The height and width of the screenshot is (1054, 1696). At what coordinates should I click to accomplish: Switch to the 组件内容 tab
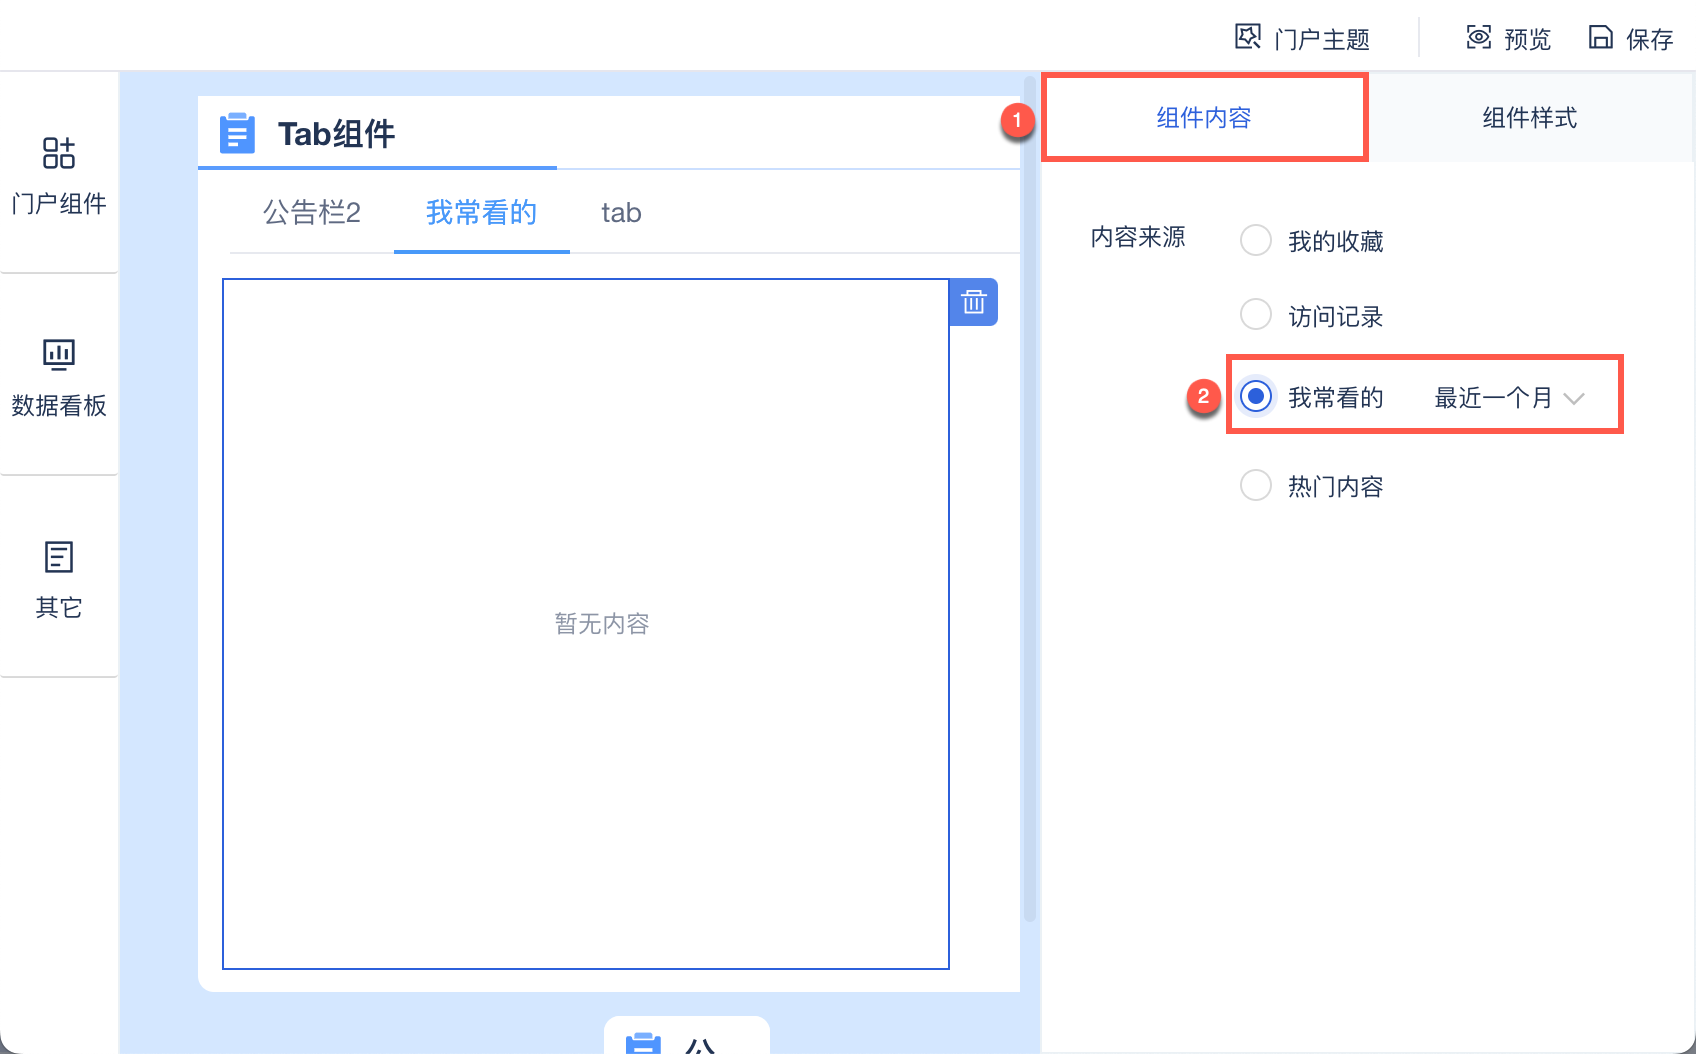tap(1204, 117)
